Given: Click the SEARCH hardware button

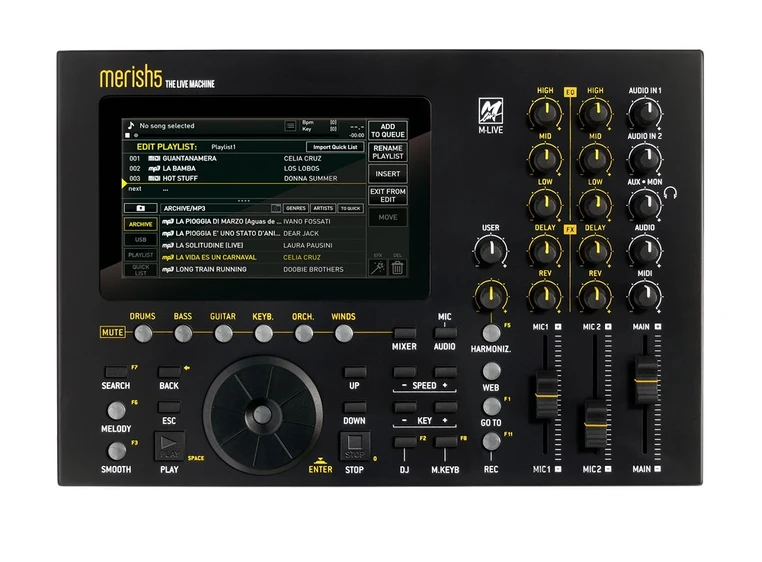Looking at the screenshot, I should (116, 372).
